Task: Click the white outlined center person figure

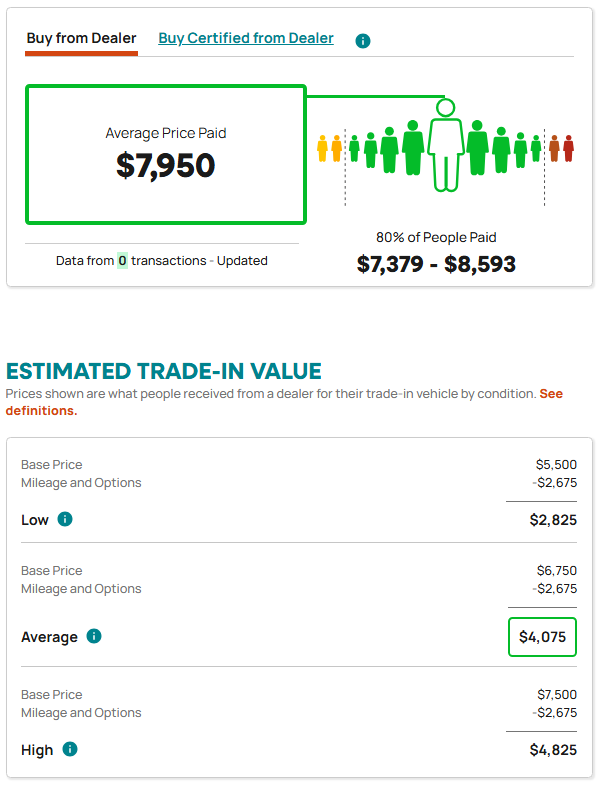Action: pyautogui.click(x=445, y=145)
